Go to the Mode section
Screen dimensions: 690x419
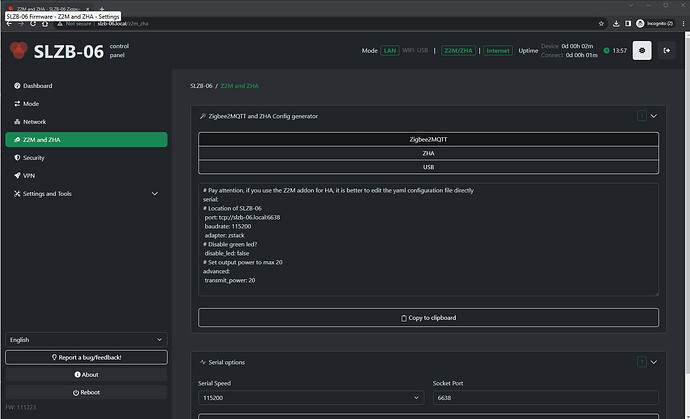(x=30, y=104)
